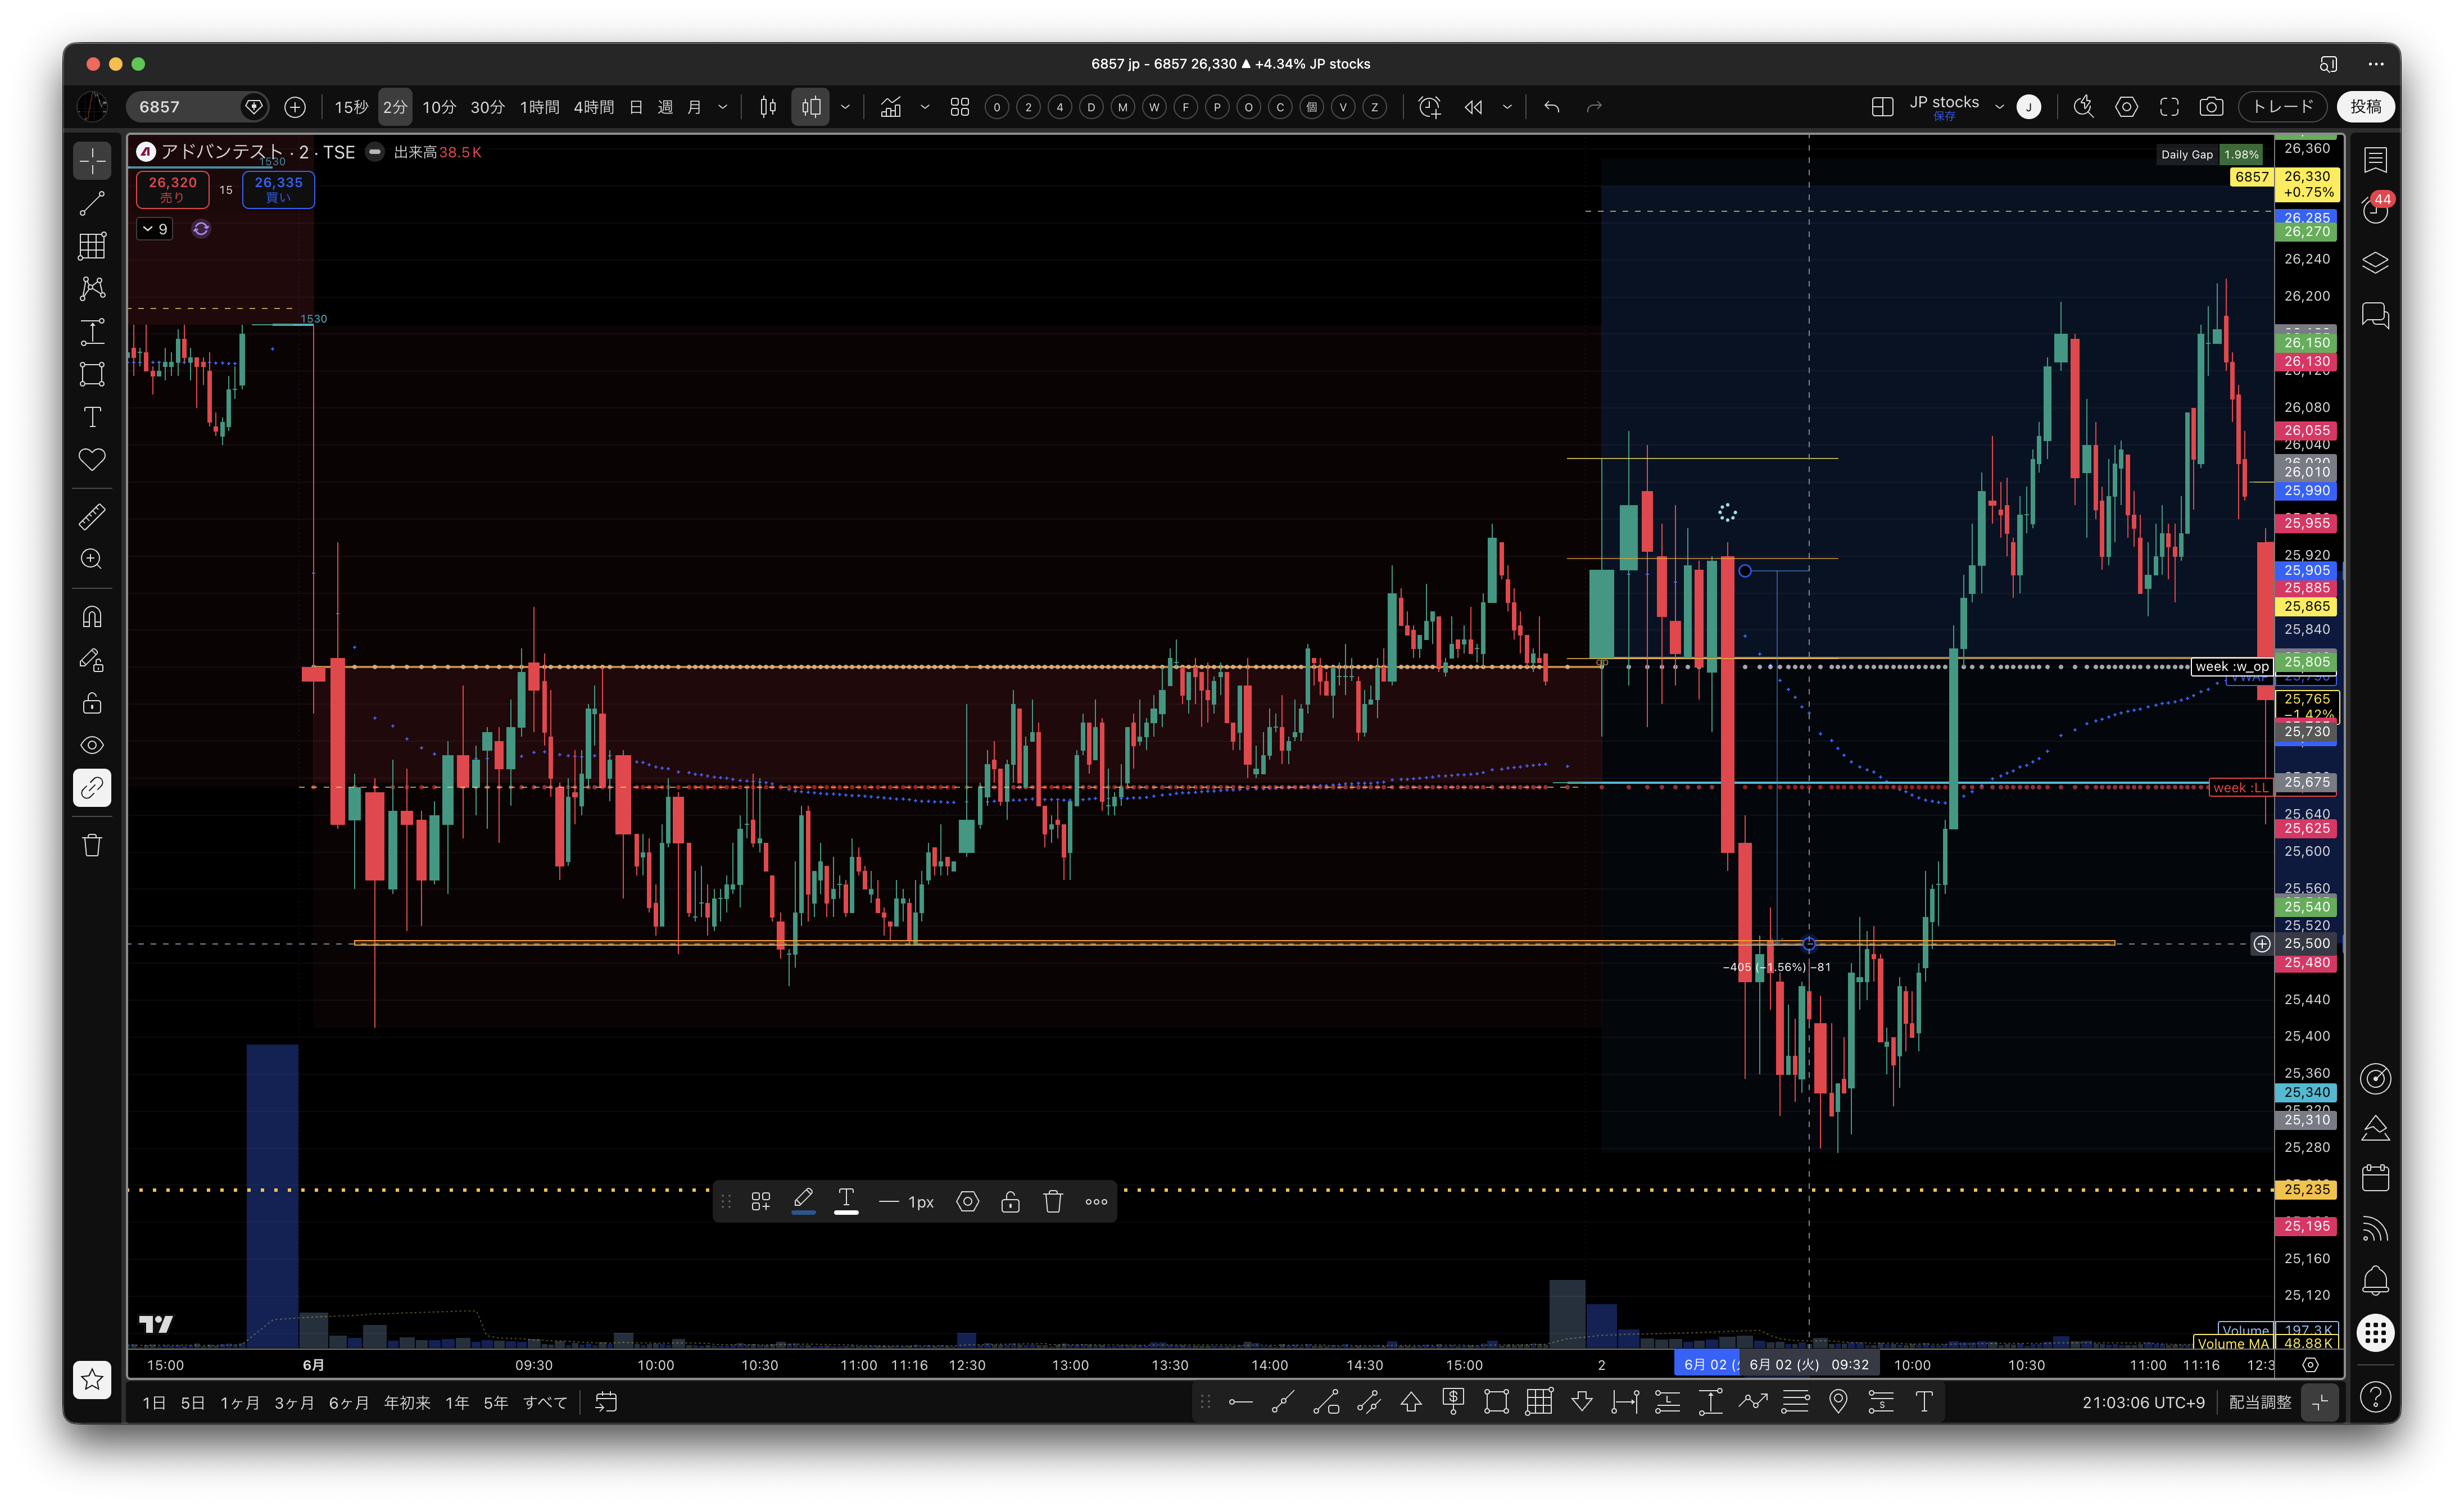
Task: Toggle the 出来高 volume legend collapse
Action: (375, 153)
